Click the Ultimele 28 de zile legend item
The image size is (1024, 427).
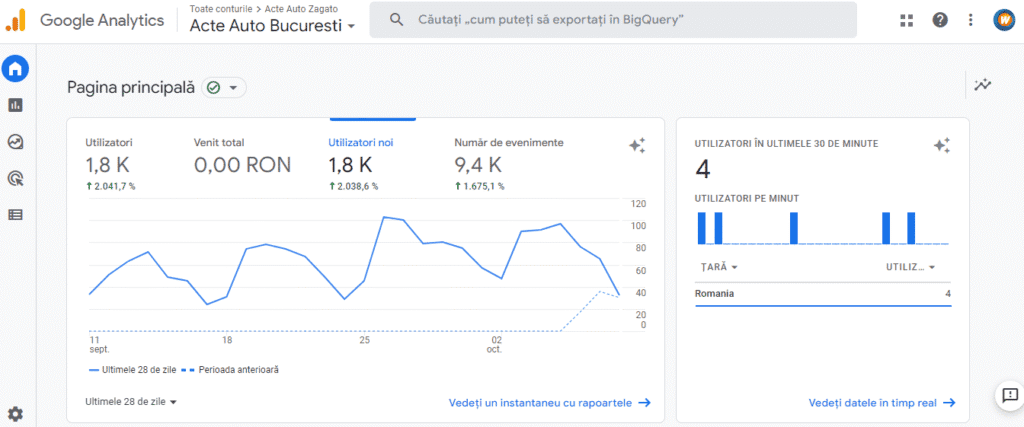click(x=131, y=370)
